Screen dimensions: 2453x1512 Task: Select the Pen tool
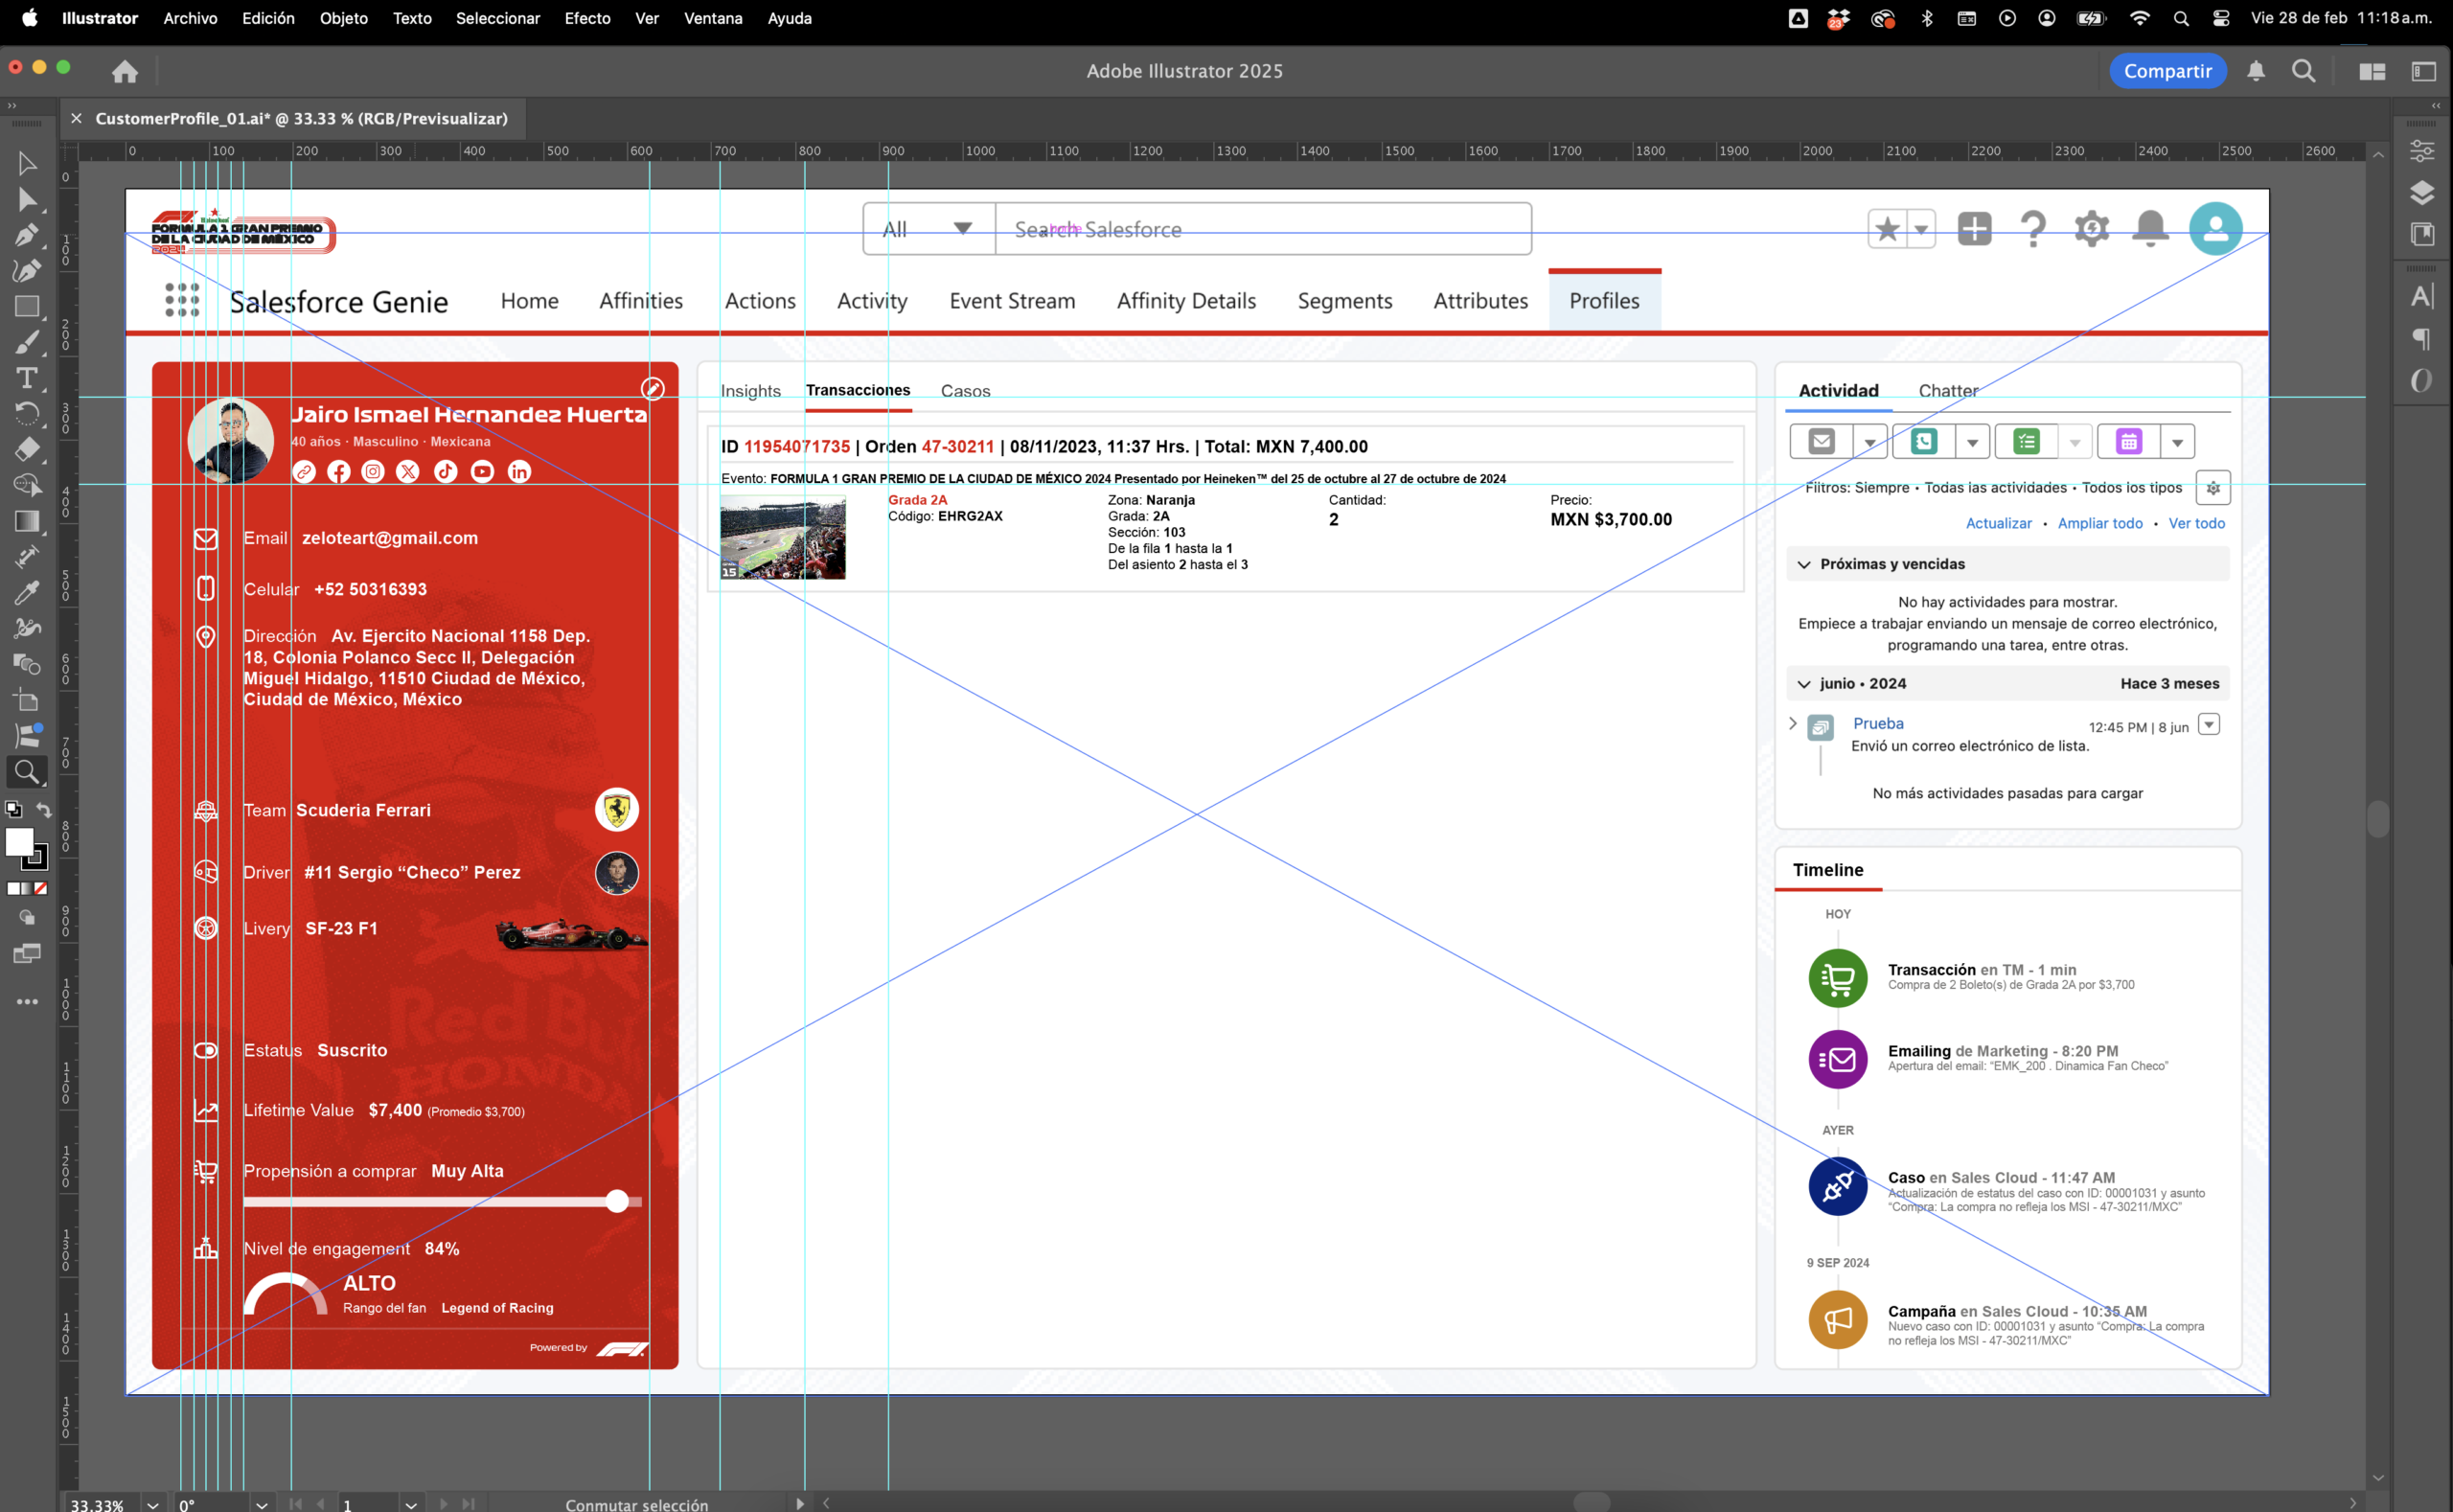coord(27,235)
